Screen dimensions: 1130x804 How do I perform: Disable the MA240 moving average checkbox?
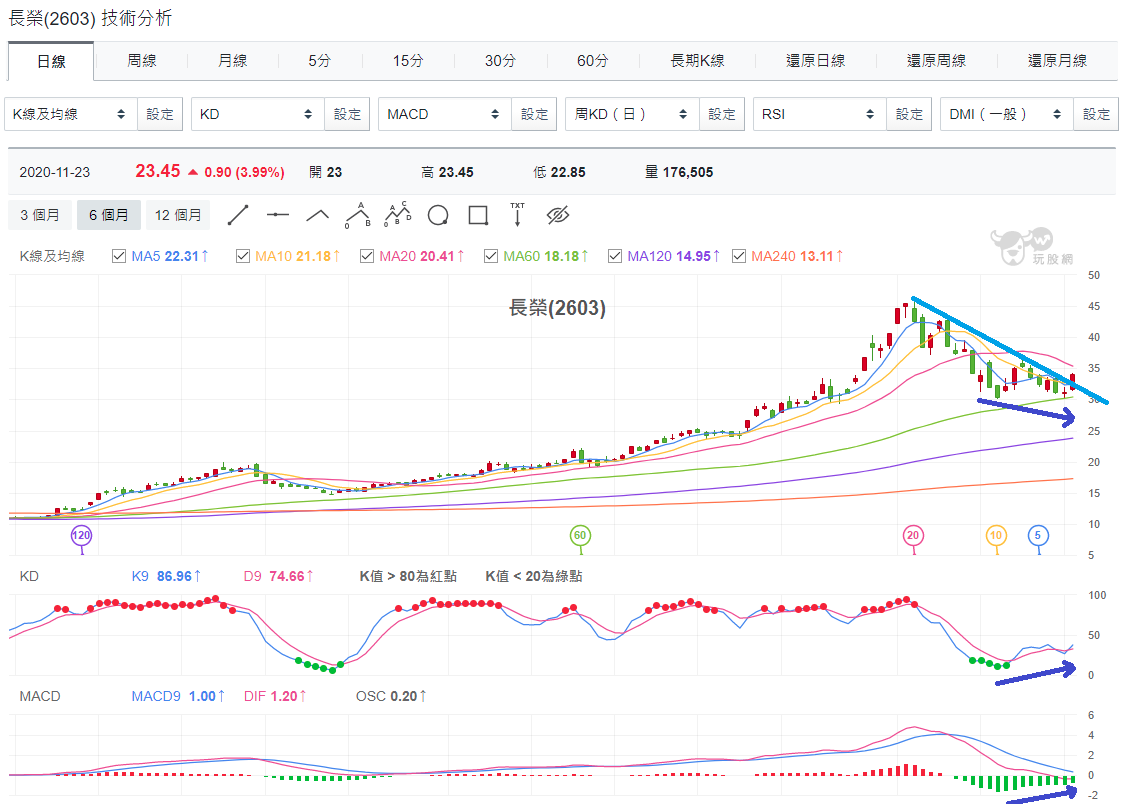tap(739, 256)
